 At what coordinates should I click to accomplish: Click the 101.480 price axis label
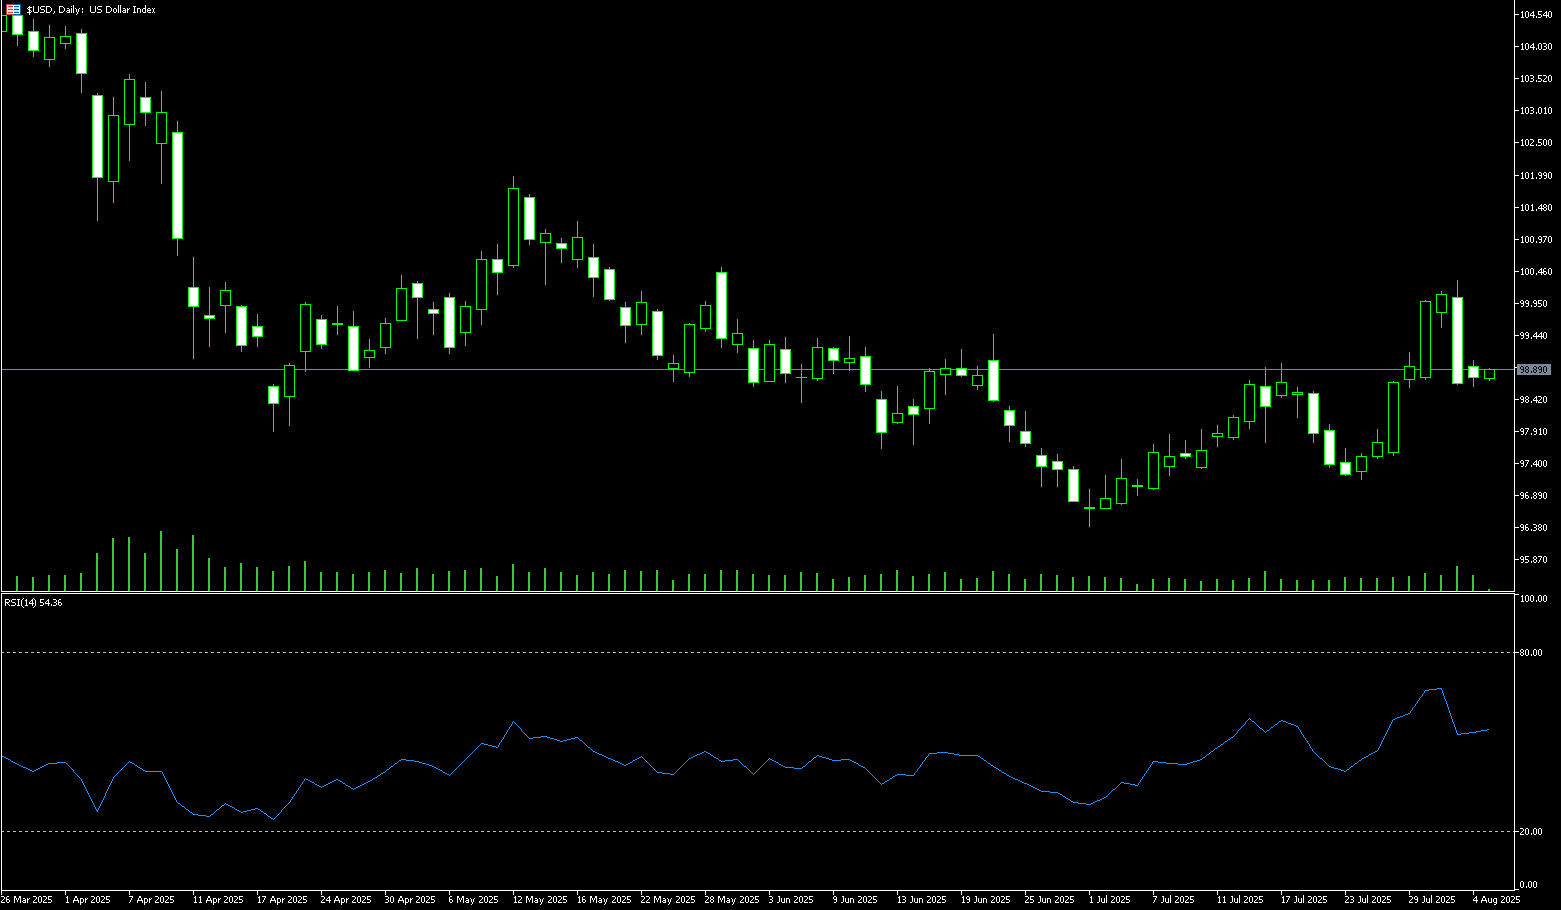point(1535,207)
